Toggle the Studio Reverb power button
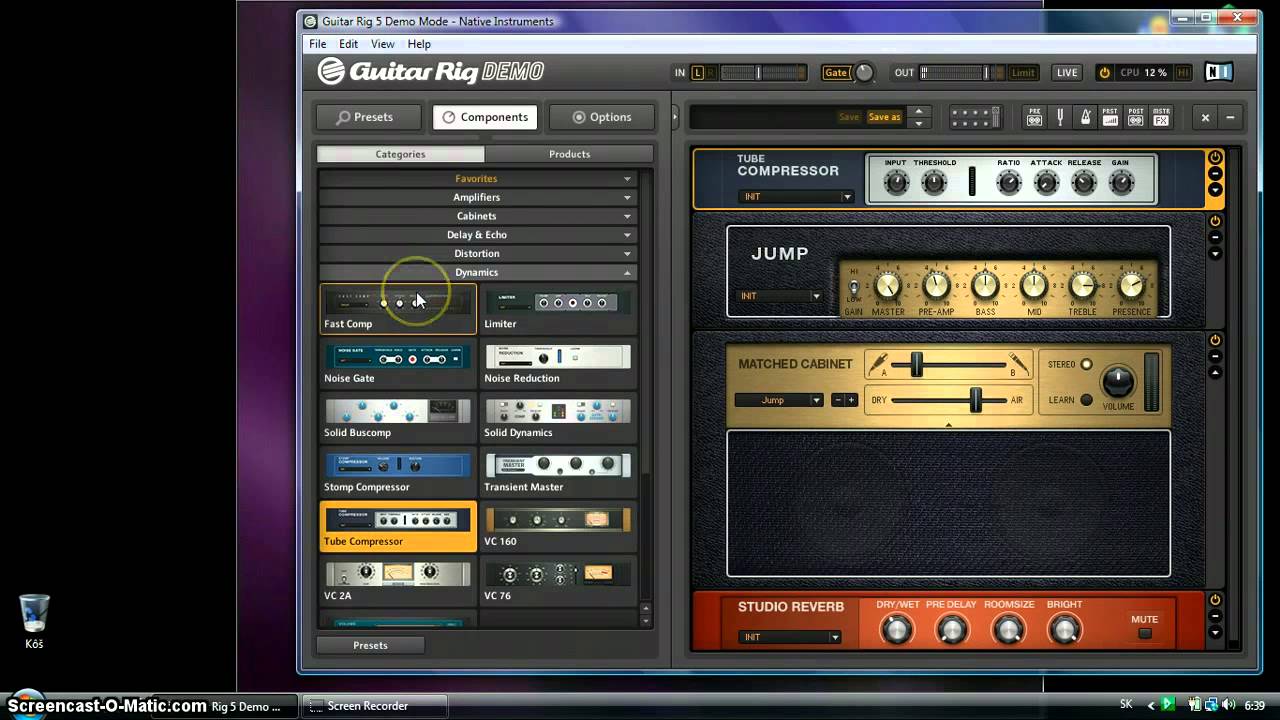 coord(1215,600)
